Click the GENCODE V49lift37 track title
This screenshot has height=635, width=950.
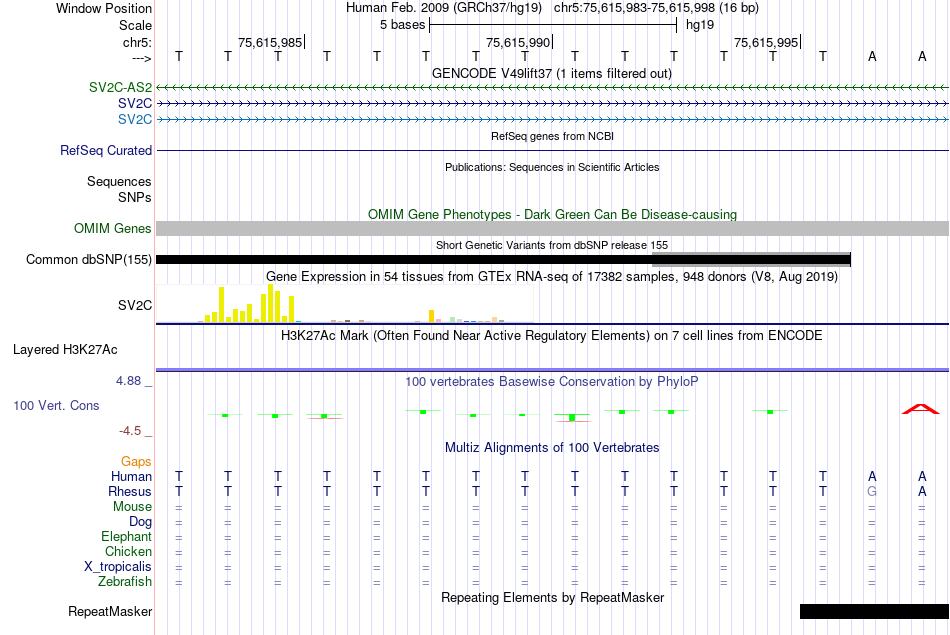[x=552, y=73]
